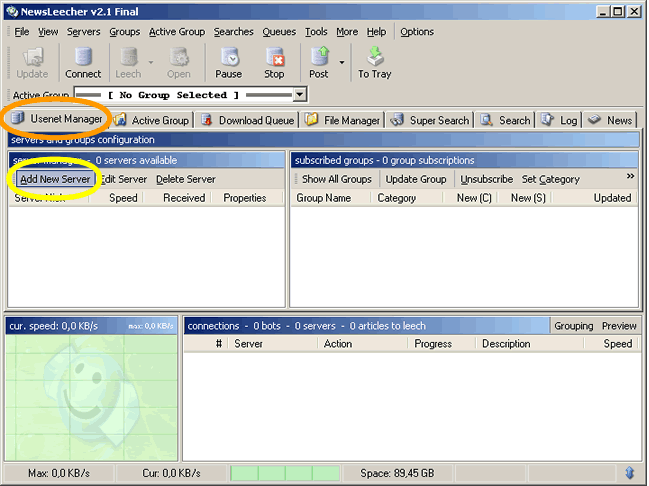The image size is (649, 486).
Task: Click the Search magnifier tab icon
Action: [486, 120]
